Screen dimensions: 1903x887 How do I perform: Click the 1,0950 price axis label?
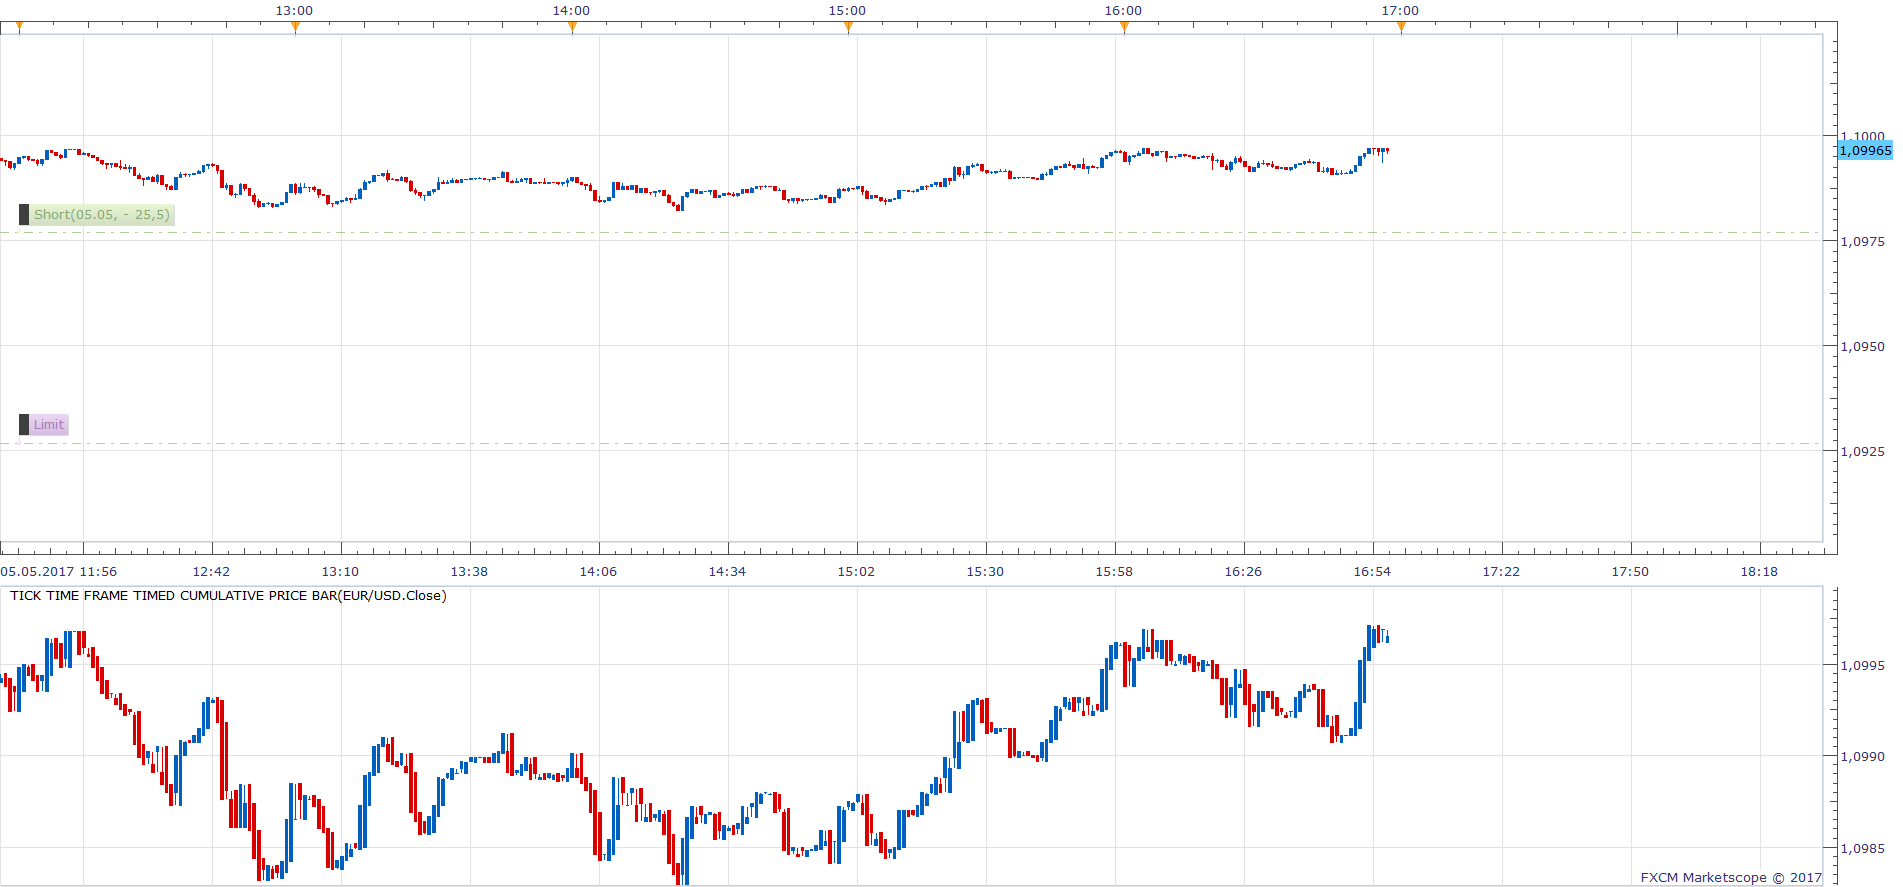click(x=1863, y=347)
